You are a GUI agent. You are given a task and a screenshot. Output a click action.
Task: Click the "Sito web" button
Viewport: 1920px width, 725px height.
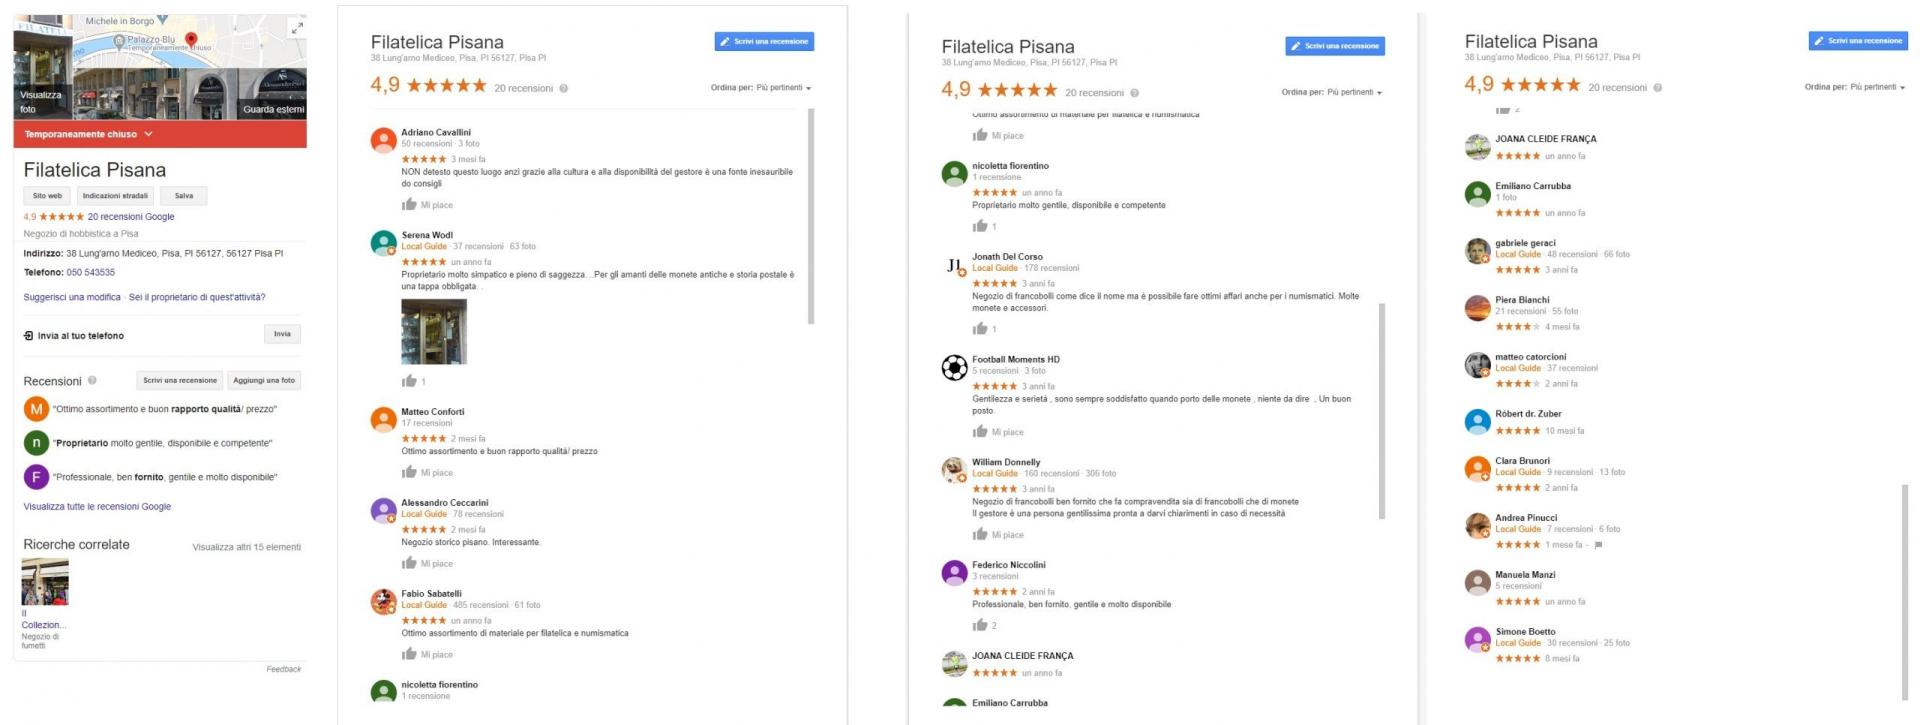coord(47,196)
